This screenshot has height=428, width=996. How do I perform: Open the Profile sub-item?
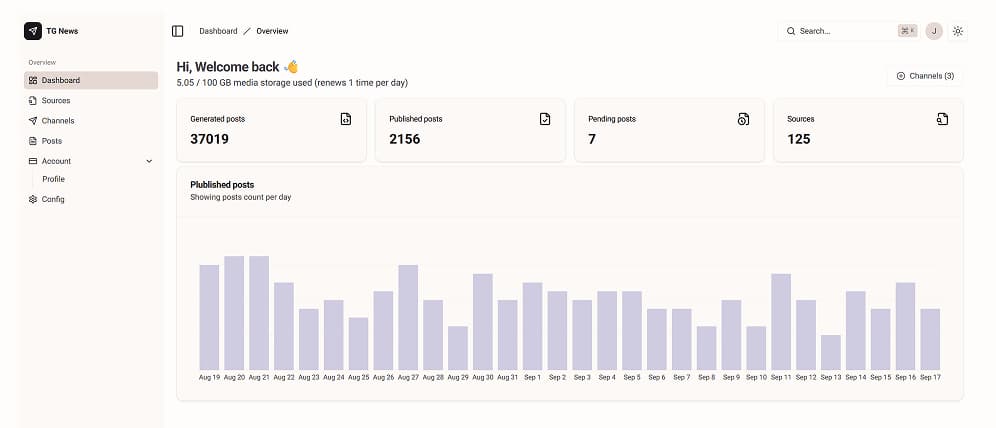click(54, 179)
